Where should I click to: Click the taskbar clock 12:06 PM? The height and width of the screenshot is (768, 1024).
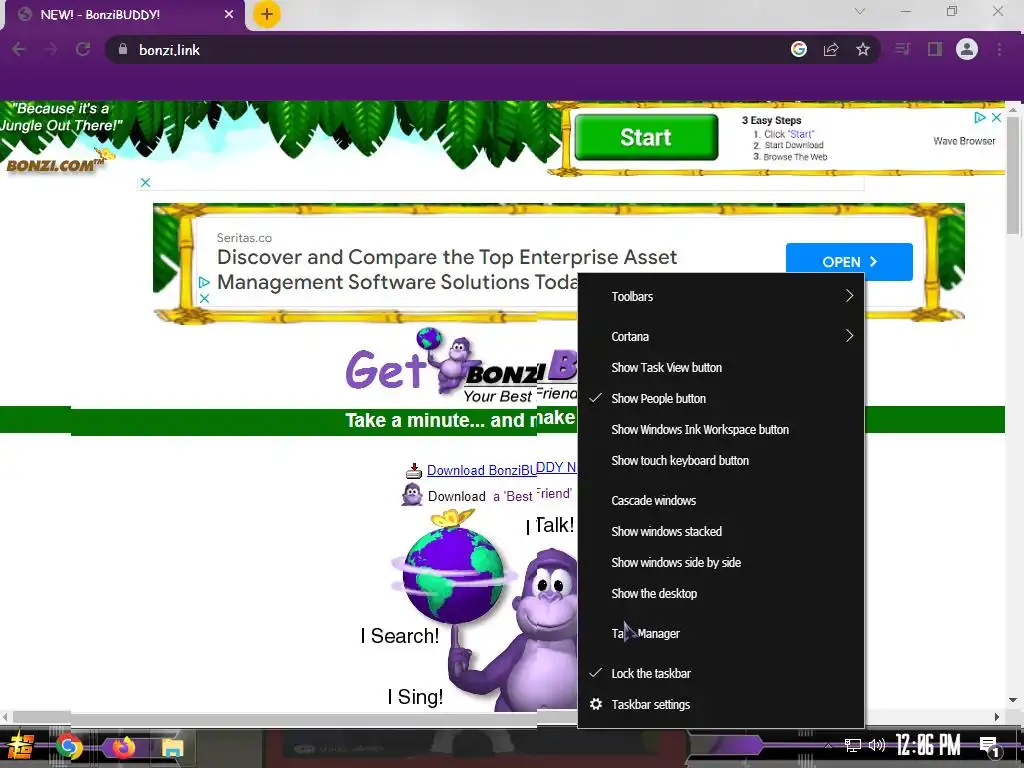pyautogui.click(x=927, y=745)
